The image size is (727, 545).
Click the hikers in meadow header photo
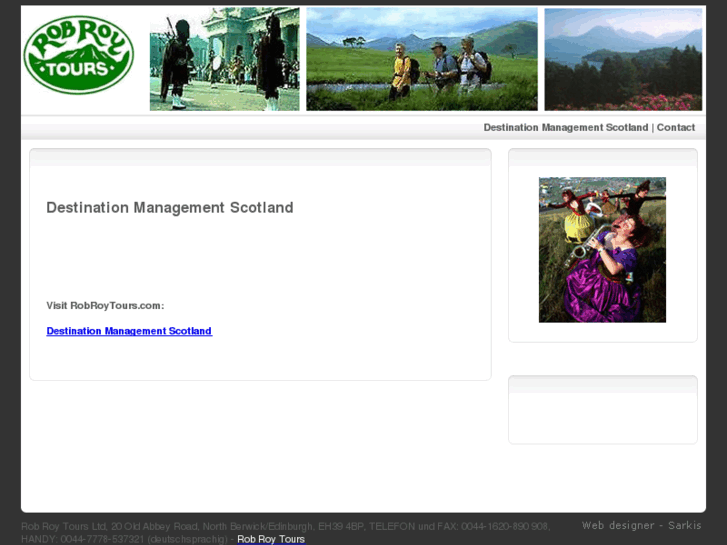422,59
